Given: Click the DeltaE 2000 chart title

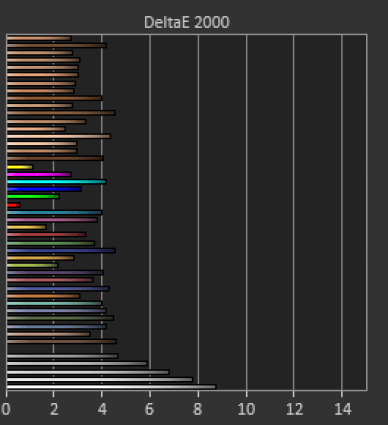Looking at the screenshot, I should (x=187, y=22).
